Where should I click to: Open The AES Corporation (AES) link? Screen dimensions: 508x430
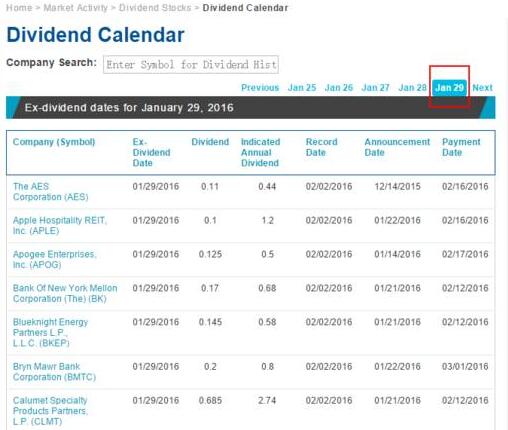(x=51, y=192)
